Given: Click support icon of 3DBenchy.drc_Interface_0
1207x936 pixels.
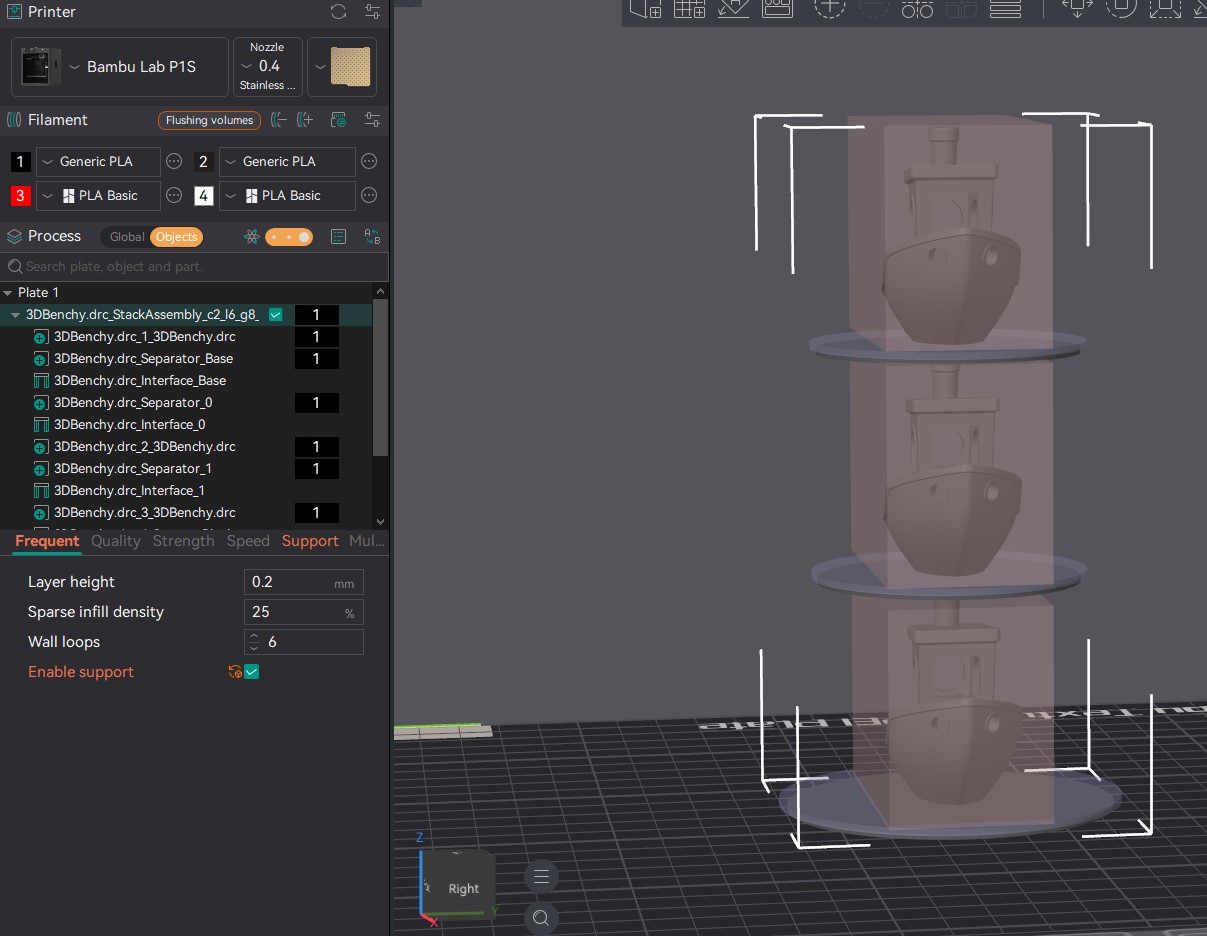Looking at the screenshot, I should coord(41,425).
